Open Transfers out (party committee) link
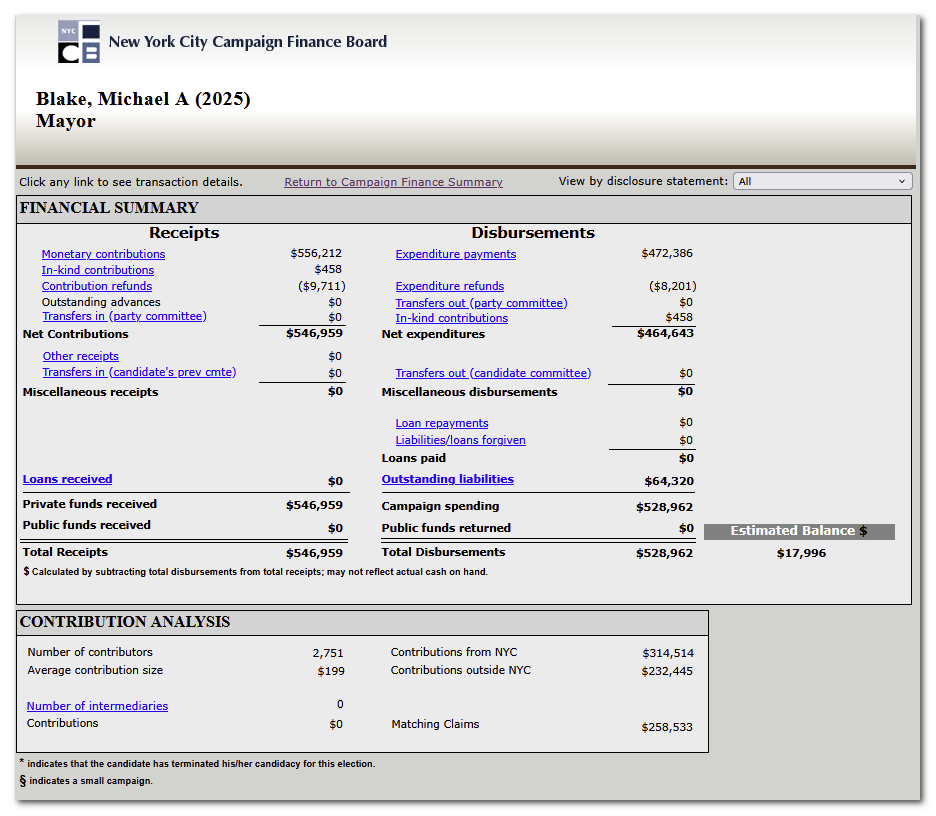This screenshot has width=936, height=816. 482,303
